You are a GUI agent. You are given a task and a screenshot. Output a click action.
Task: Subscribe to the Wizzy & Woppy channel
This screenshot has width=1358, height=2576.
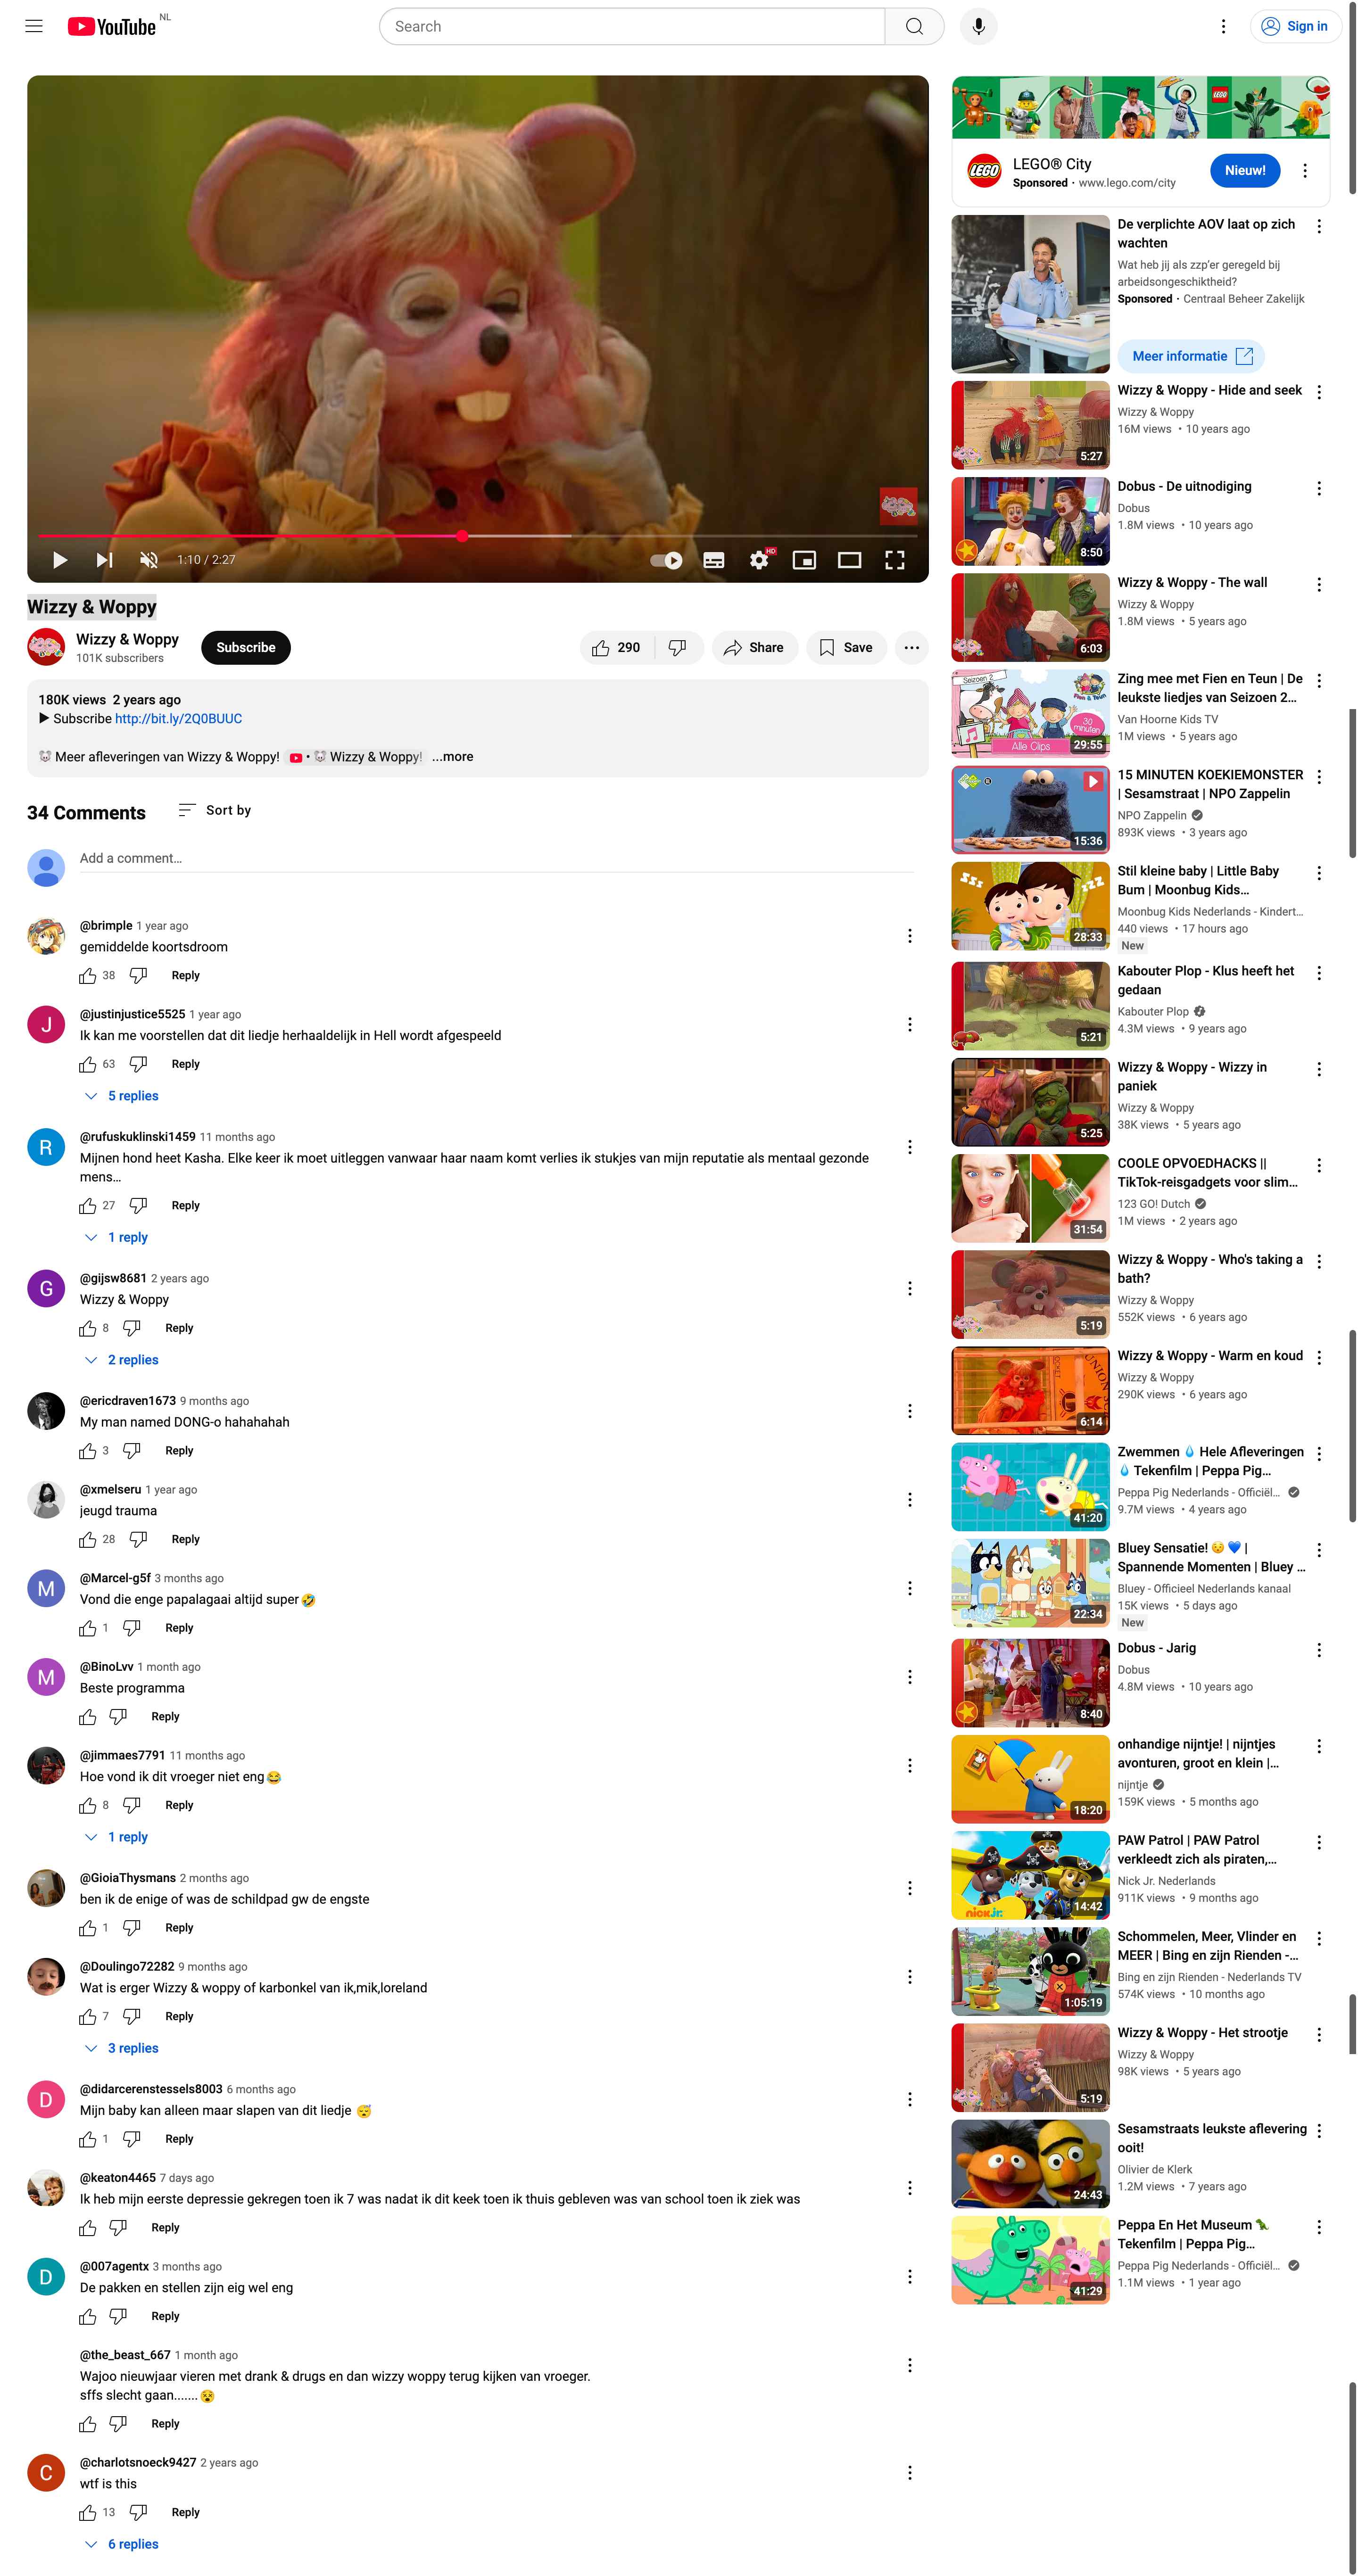[x=246, y=648]
